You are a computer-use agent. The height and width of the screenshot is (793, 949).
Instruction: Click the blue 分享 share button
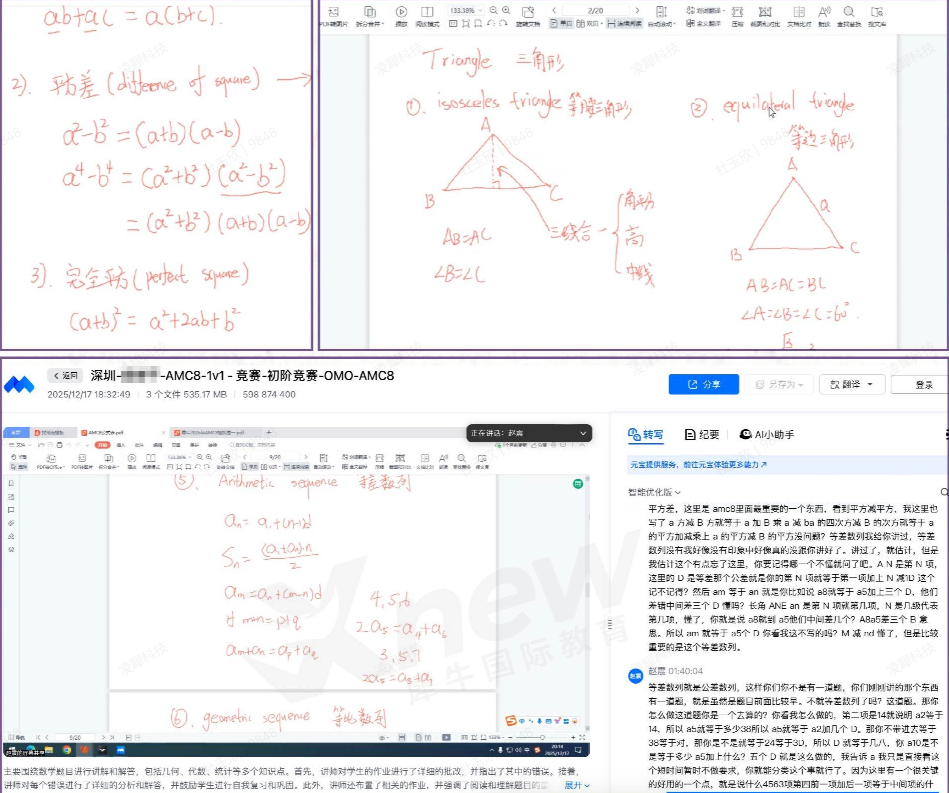click(704, 384)
